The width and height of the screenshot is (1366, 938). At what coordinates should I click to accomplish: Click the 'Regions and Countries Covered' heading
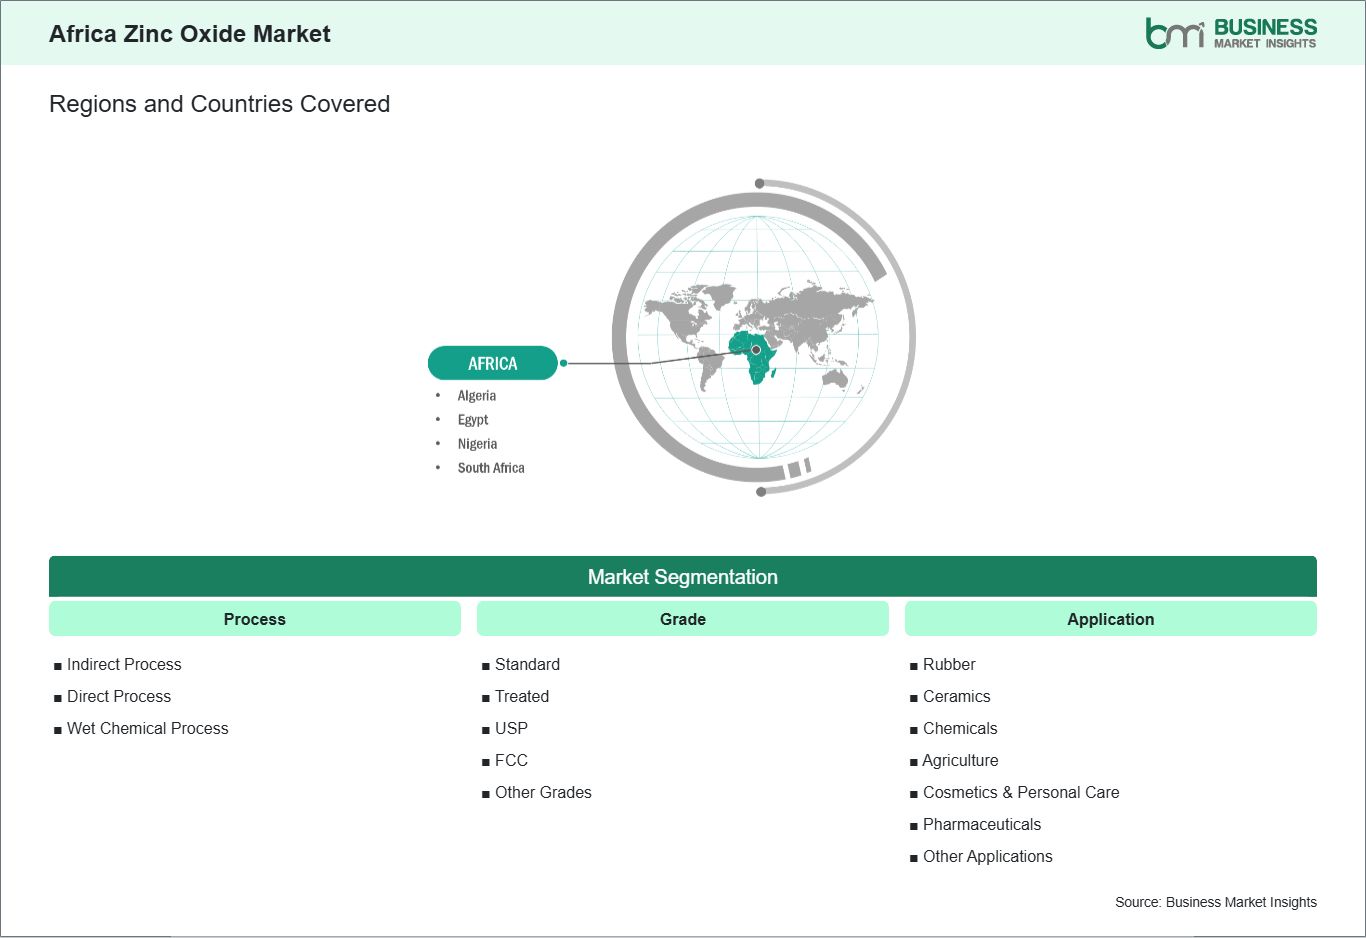(x=220, y=104)
